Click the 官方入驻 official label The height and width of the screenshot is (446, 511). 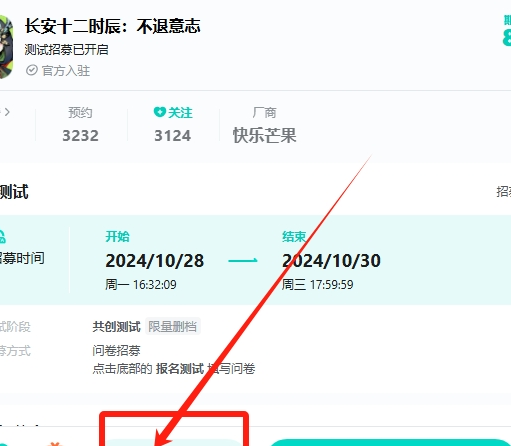(66, 71)
